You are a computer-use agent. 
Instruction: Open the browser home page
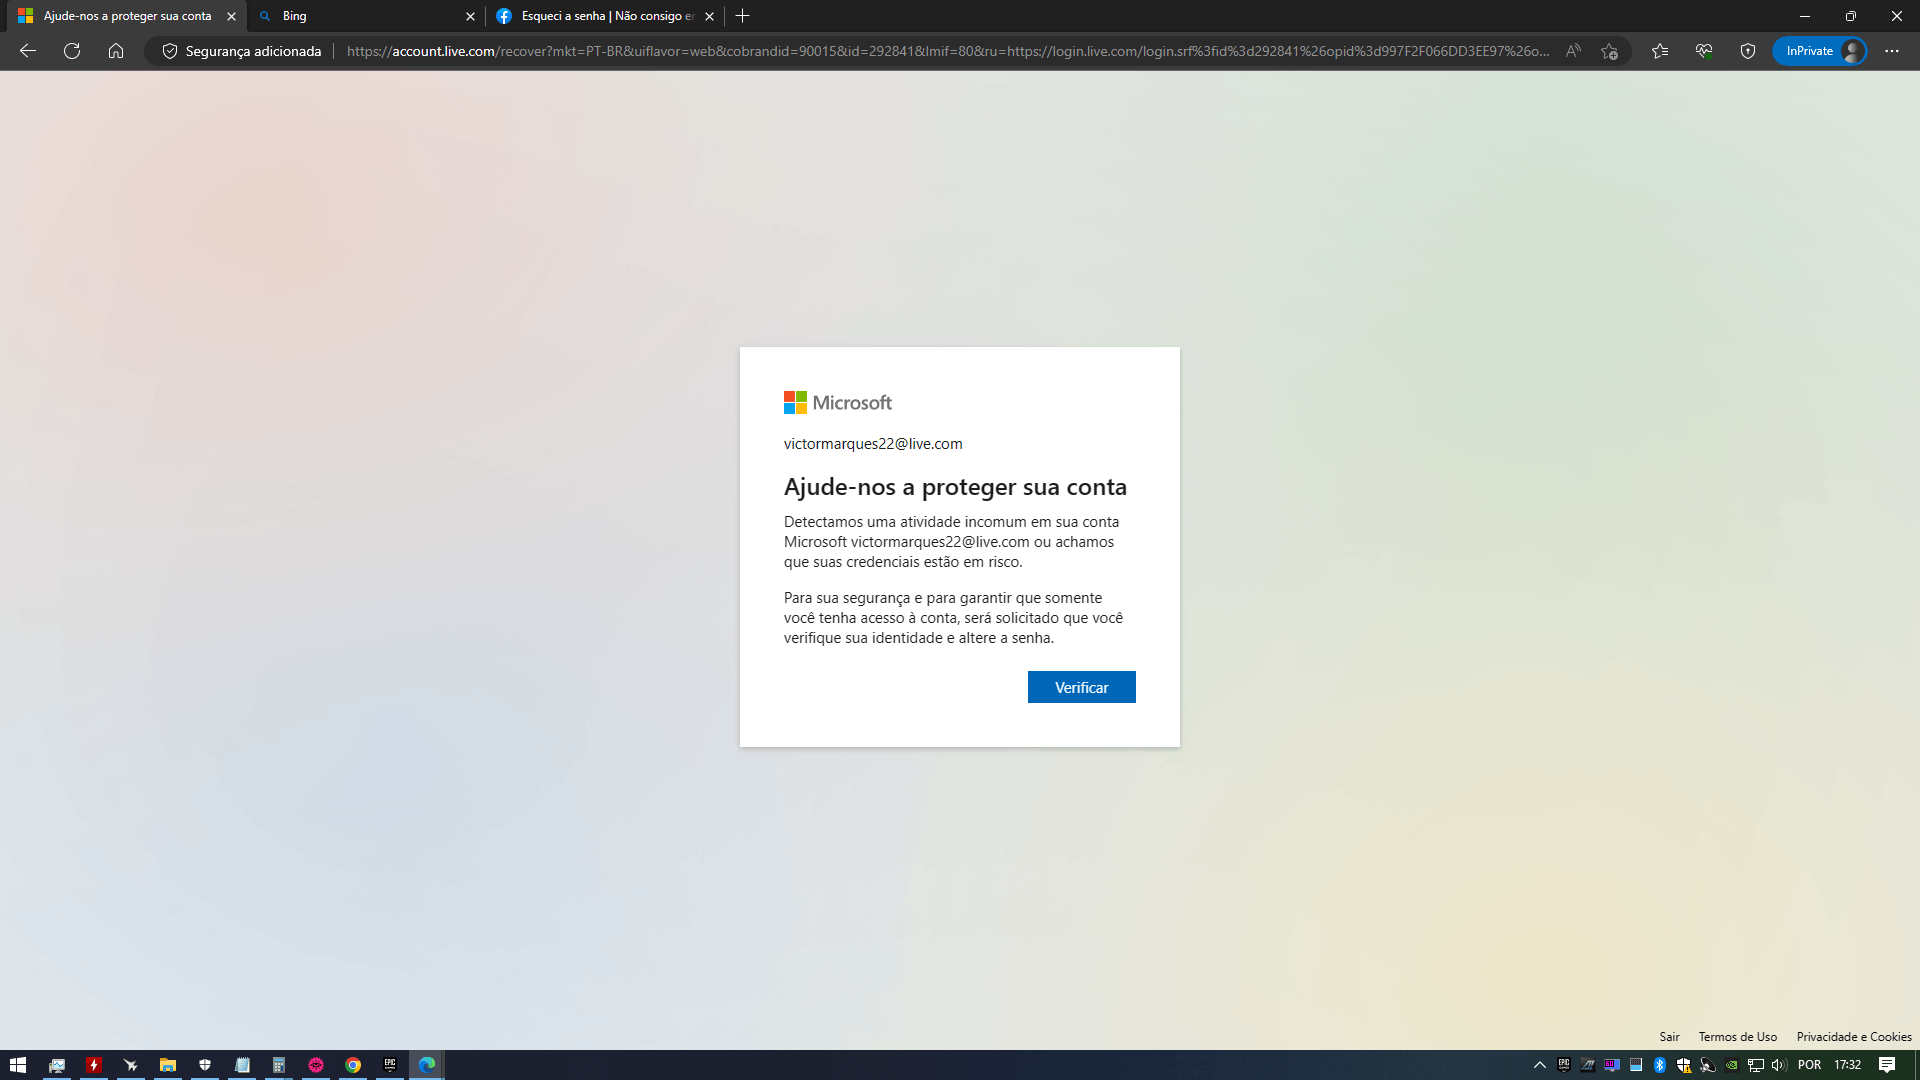116,51
